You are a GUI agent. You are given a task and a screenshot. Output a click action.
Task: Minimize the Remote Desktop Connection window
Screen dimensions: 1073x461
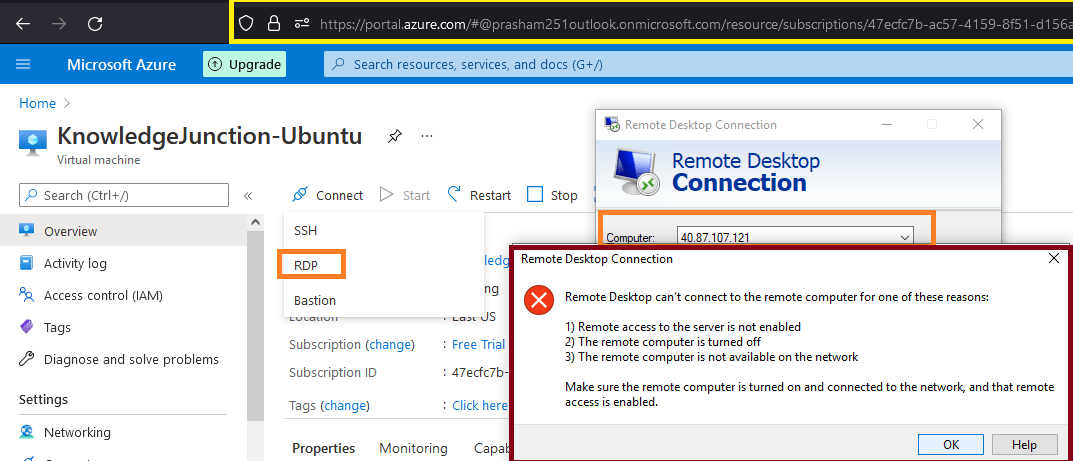coord(887,124)
